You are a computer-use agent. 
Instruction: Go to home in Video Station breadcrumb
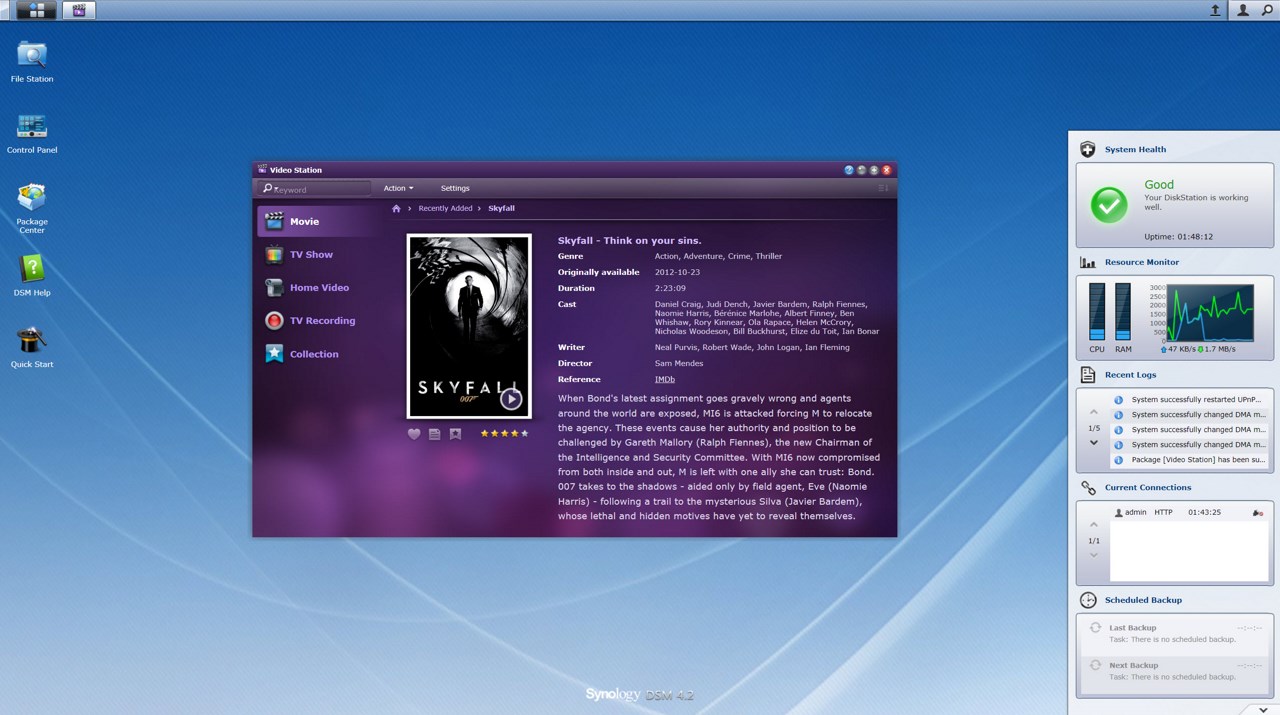(396, 209)
